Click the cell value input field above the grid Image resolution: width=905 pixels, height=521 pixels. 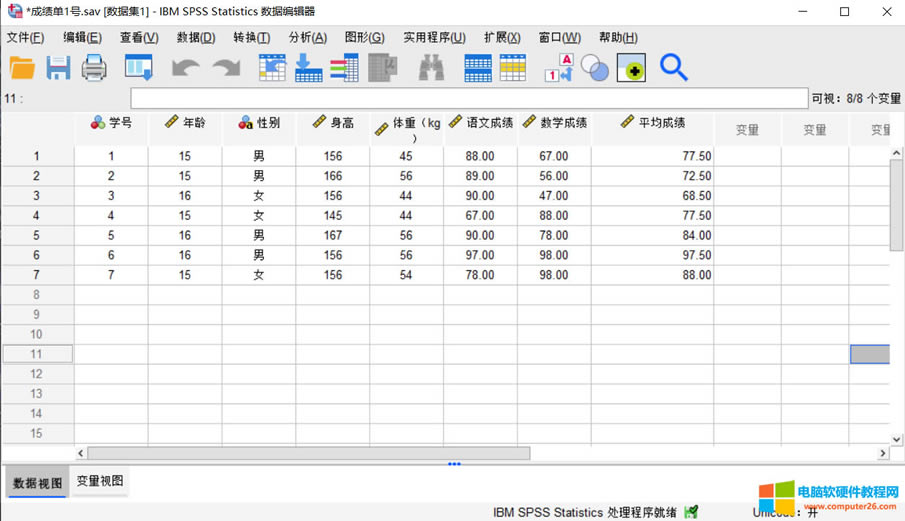point(468,99)
